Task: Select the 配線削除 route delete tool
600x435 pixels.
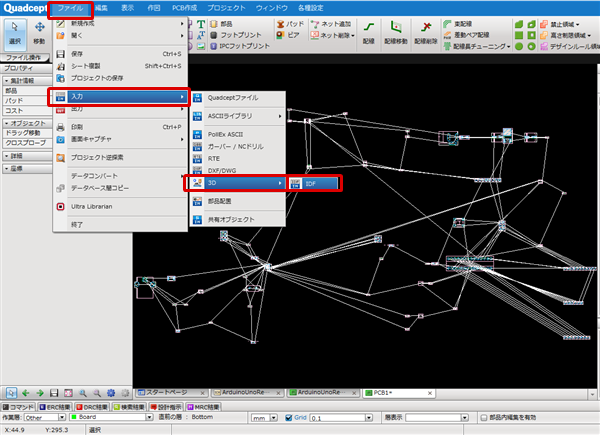Action: (x=426, y=34)
